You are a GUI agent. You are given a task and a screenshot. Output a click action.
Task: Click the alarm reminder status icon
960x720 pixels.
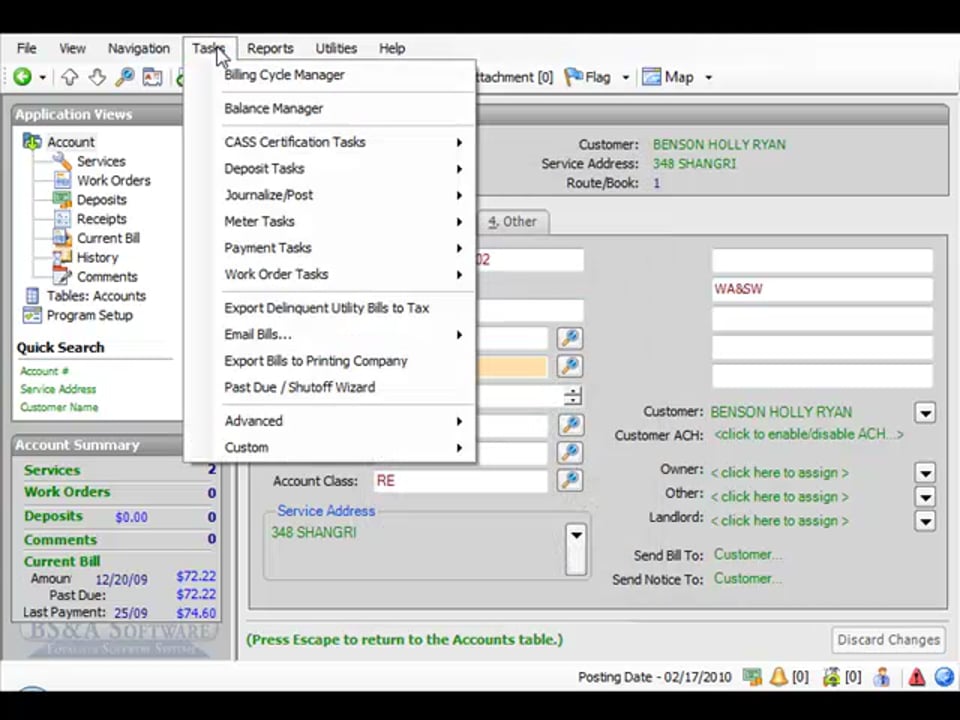831,677
